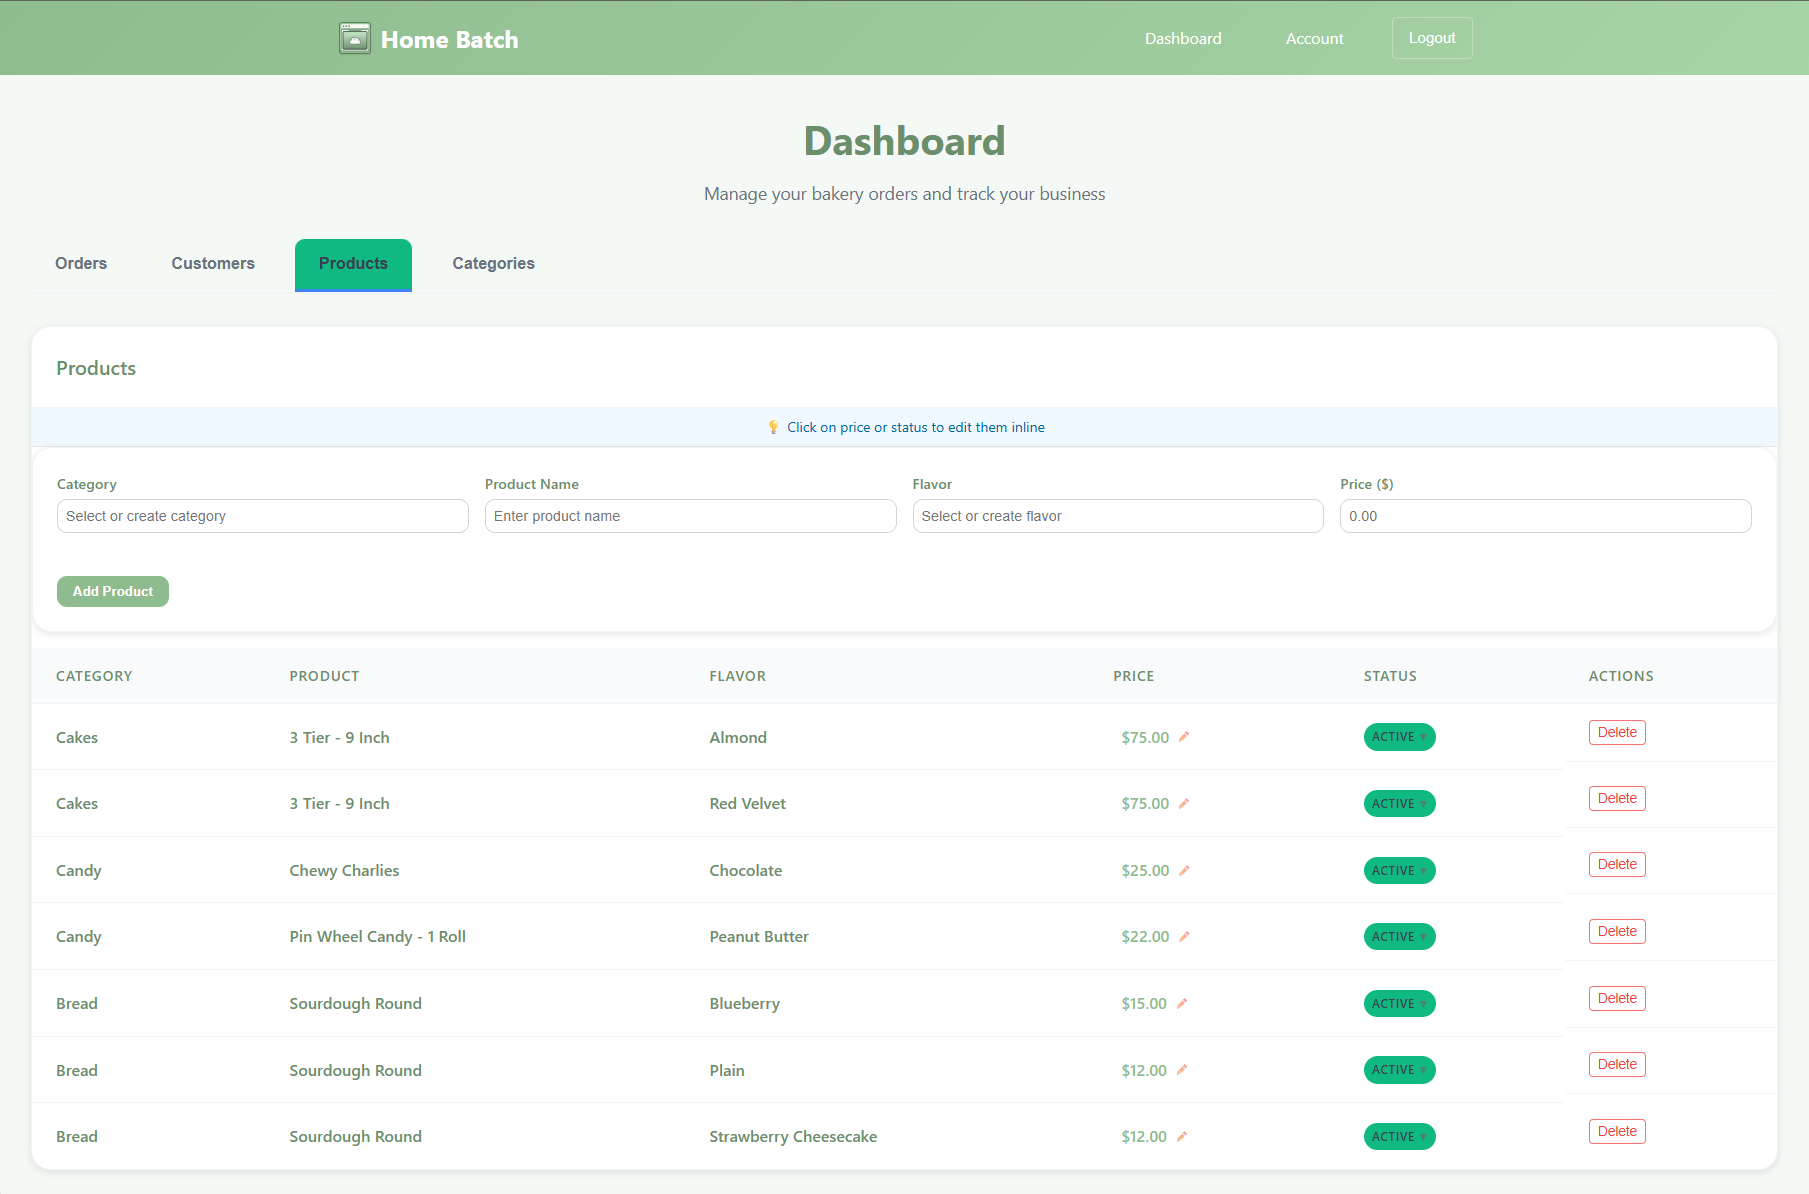Switch to the Orders tab

click(81, 263)
